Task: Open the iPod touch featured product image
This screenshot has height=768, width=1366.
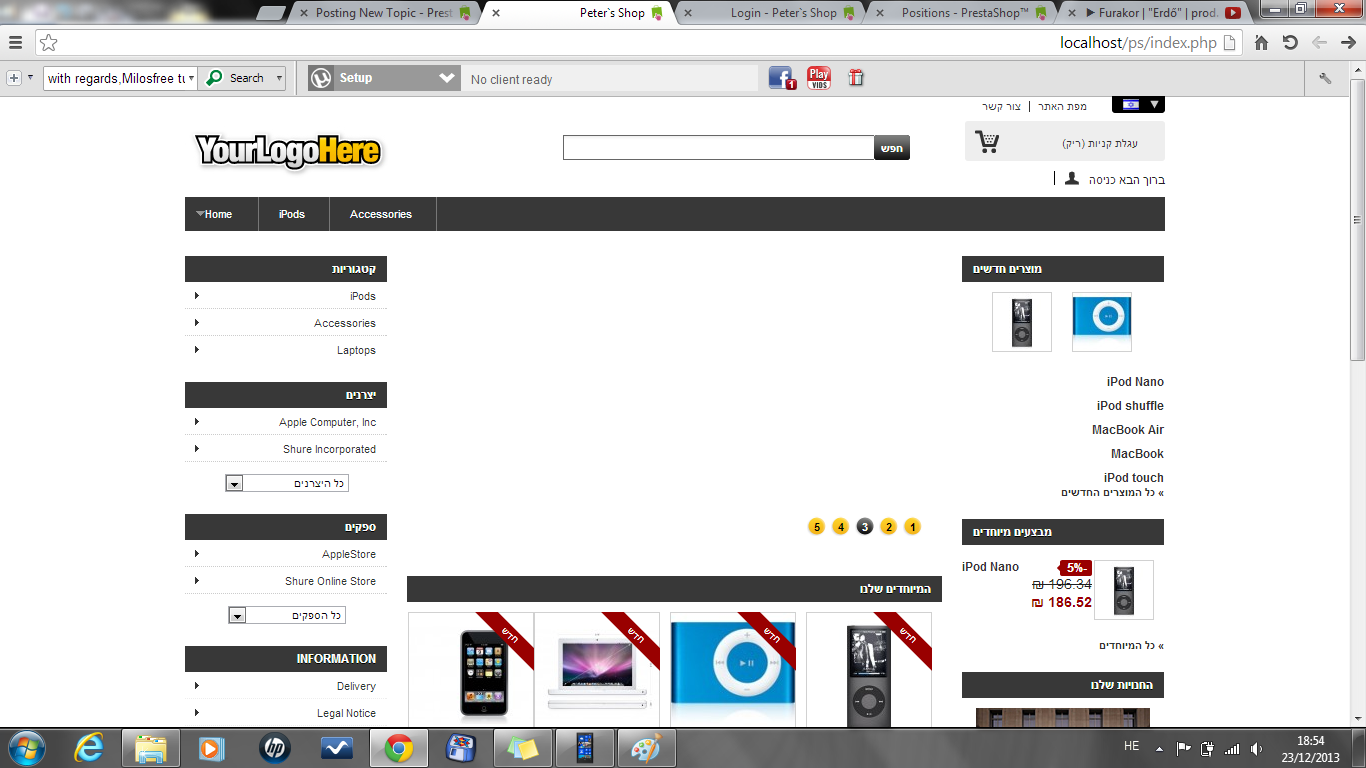Action: pos(471,670)
